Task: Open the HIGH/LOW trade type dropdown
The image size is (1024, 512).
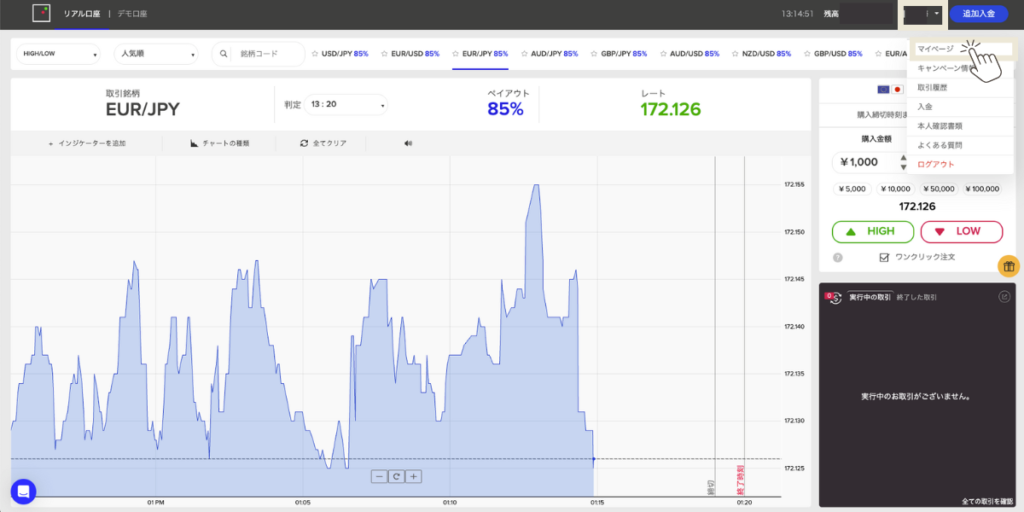Action: coord(60,54)
